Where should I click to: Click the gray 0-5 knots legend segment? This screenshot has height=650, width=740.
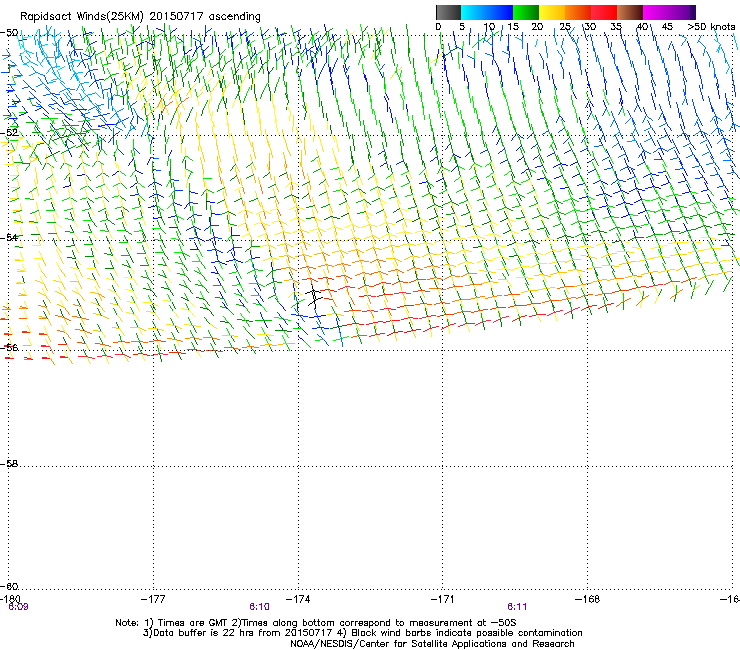[x=448, y=12]
